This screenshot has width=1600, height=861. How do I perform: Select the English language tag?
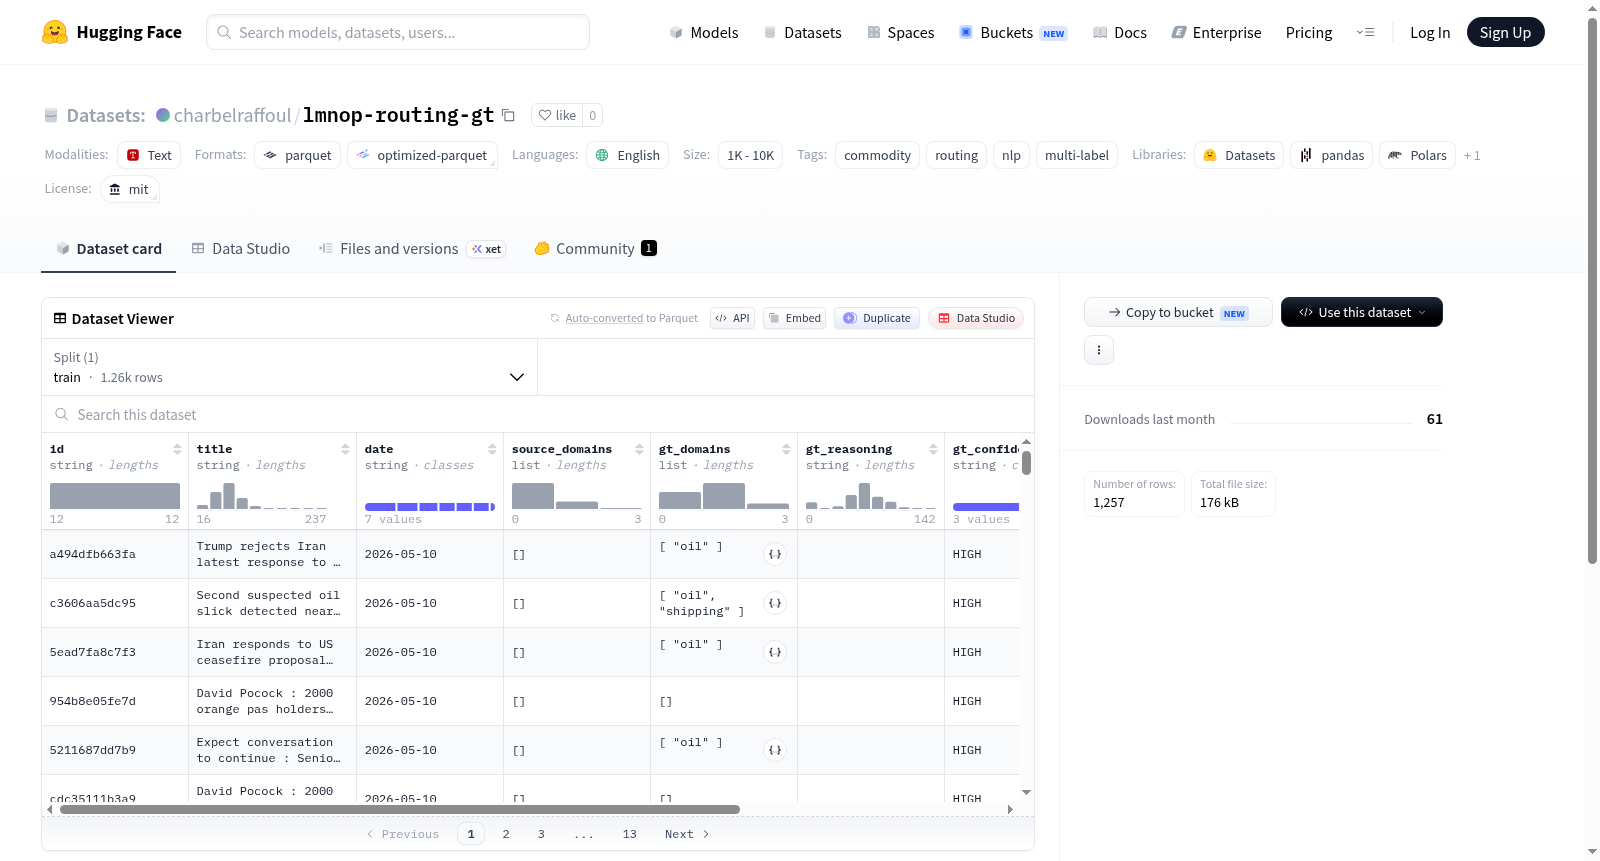coord(627,155)
